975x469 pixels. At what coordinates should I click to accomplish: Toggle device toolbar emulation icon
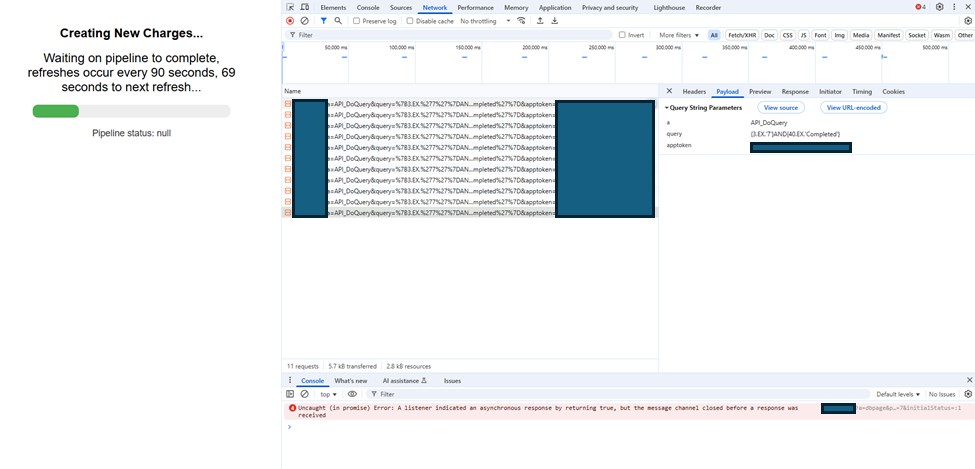[304, 7]
